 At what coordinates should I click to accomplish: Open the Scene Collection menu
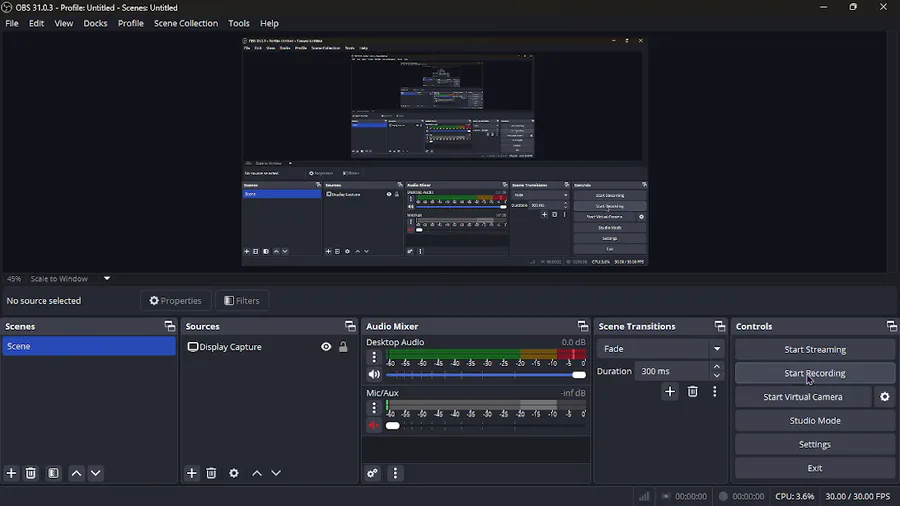186,24
